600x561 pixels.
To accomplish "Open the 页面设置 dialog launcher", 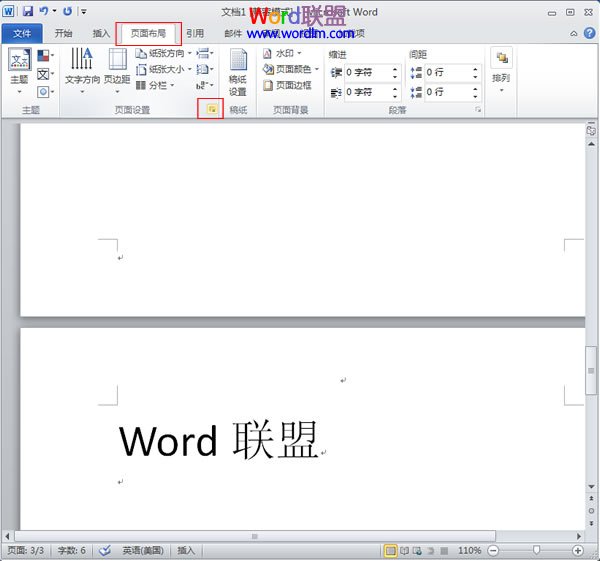I will pyautogui.click(x=211, y=109).
